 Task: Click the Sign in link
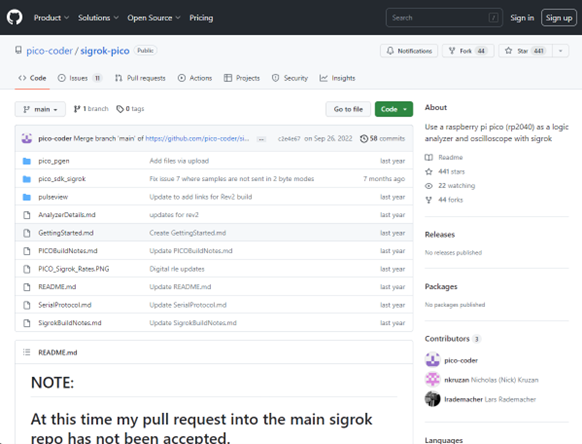pos(522,18)
